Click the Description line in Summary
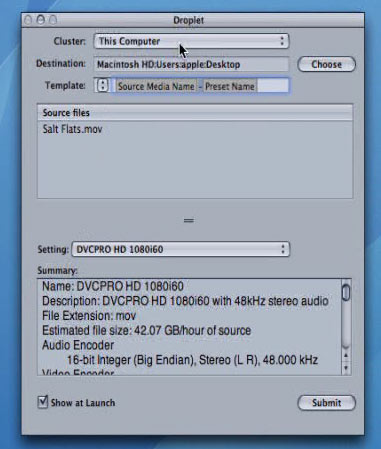 pos(185,301)
